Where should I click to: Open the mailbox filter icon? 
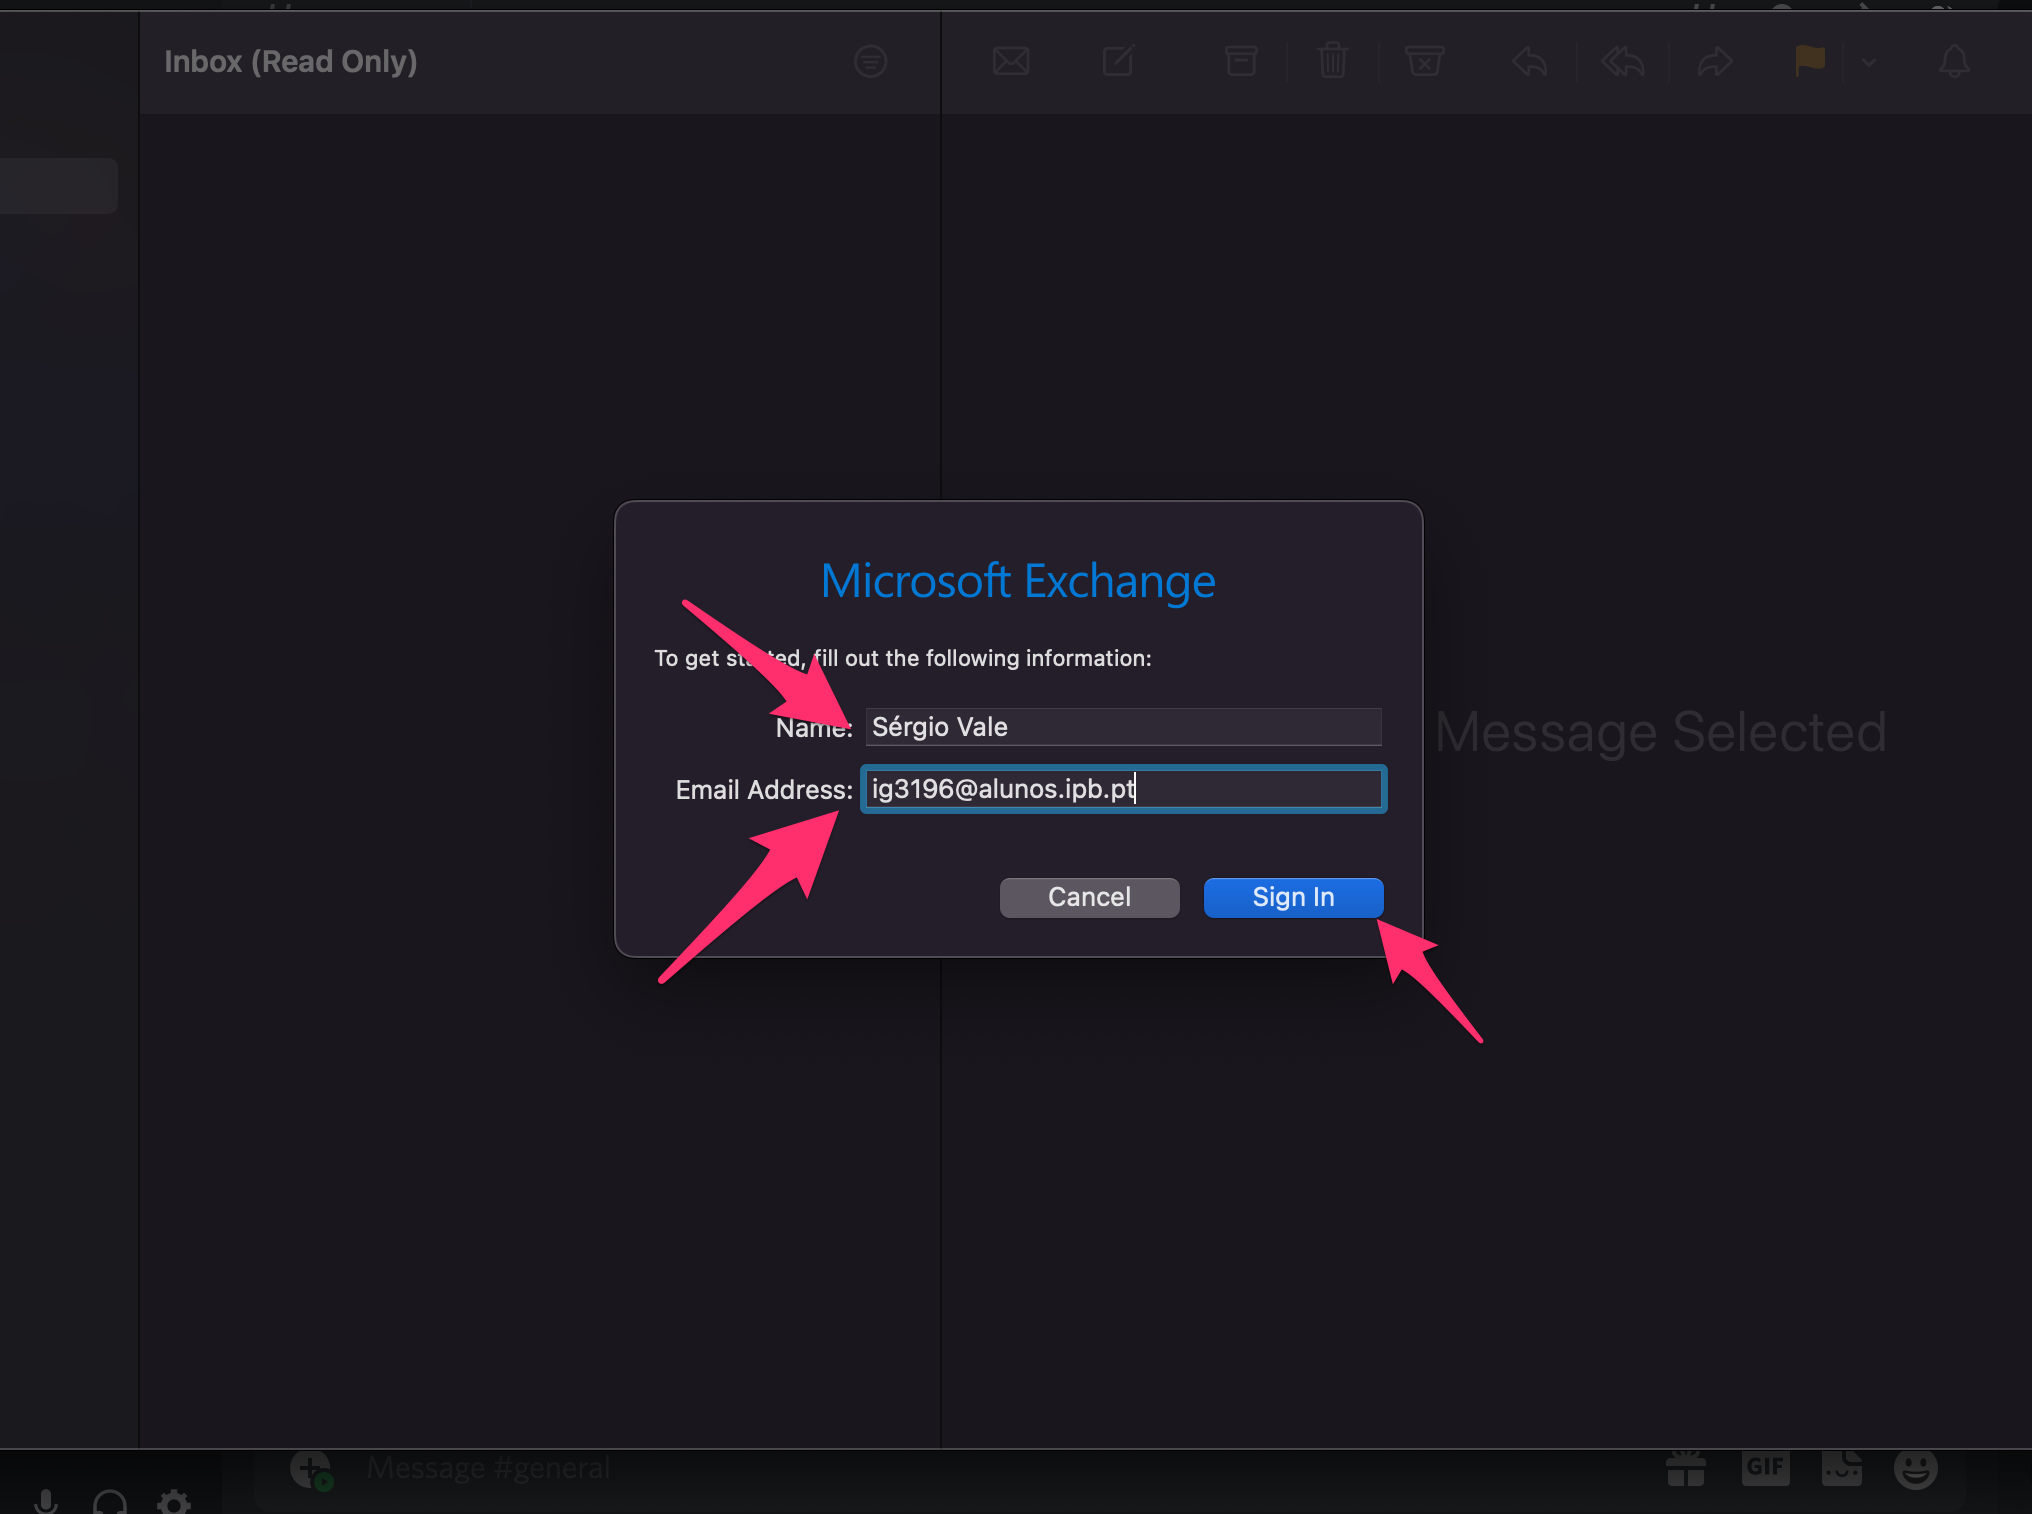pyautogui.click(x=870, y=62)
